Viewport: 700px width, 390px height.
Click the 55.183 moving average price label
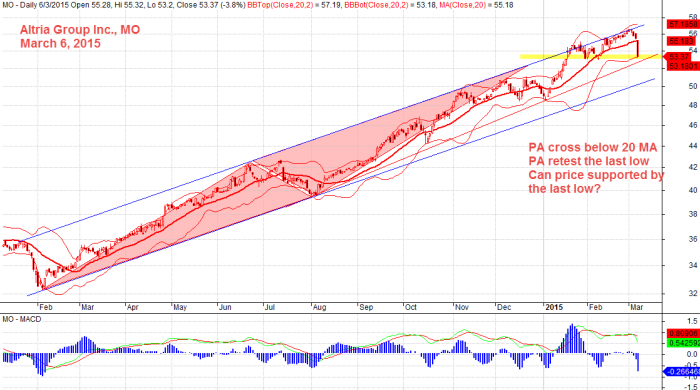click(681, 41)
